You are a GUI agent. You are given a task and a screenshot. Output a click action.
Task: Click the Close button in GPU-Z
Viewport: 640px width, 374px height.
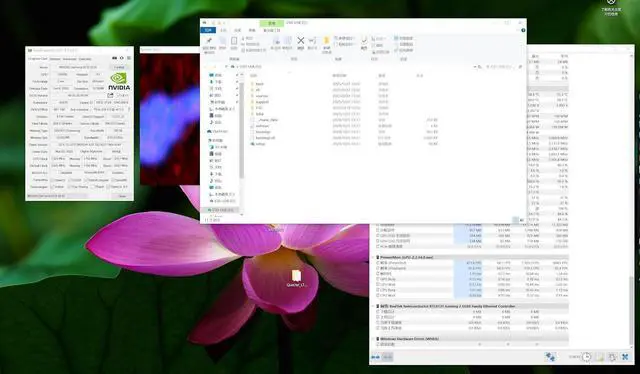(x=122, y=196)
